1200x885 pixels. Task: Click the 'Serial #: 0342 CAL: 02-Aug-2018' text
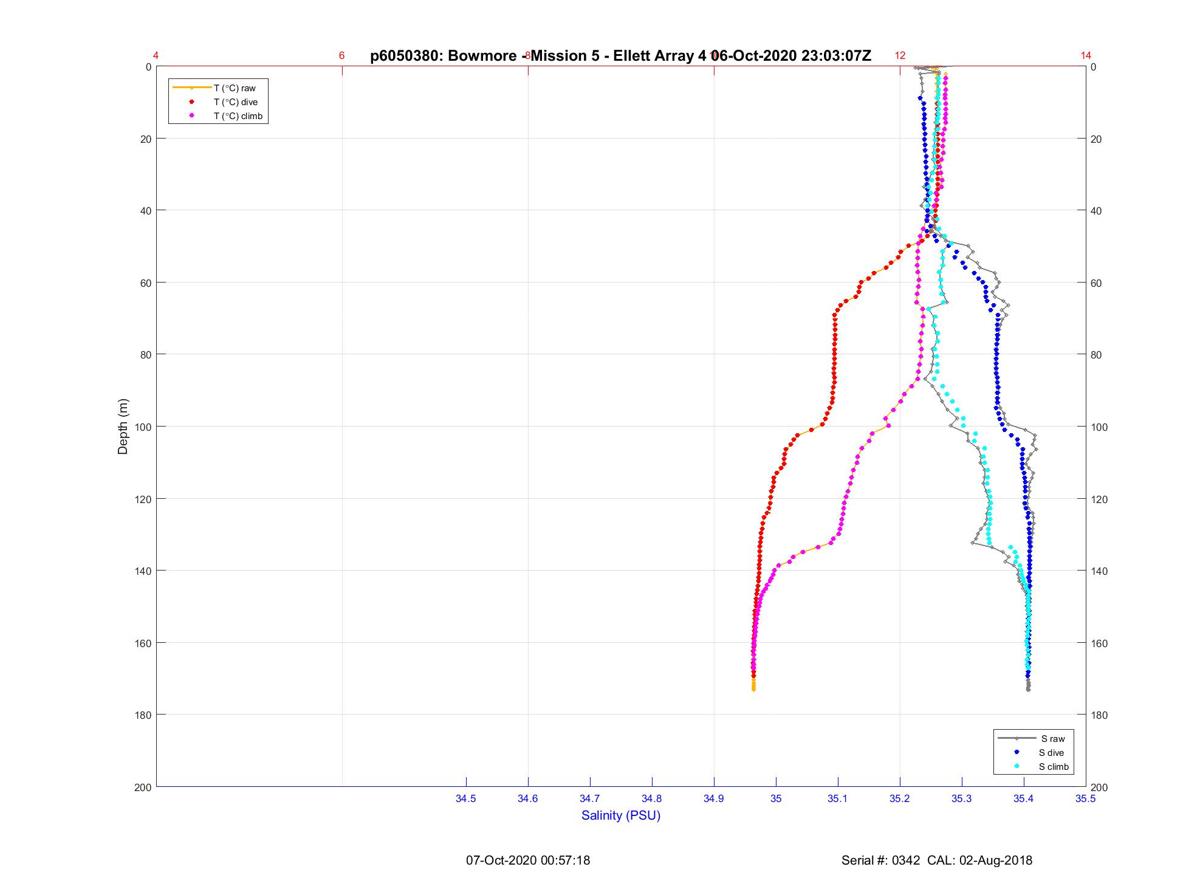937,860
